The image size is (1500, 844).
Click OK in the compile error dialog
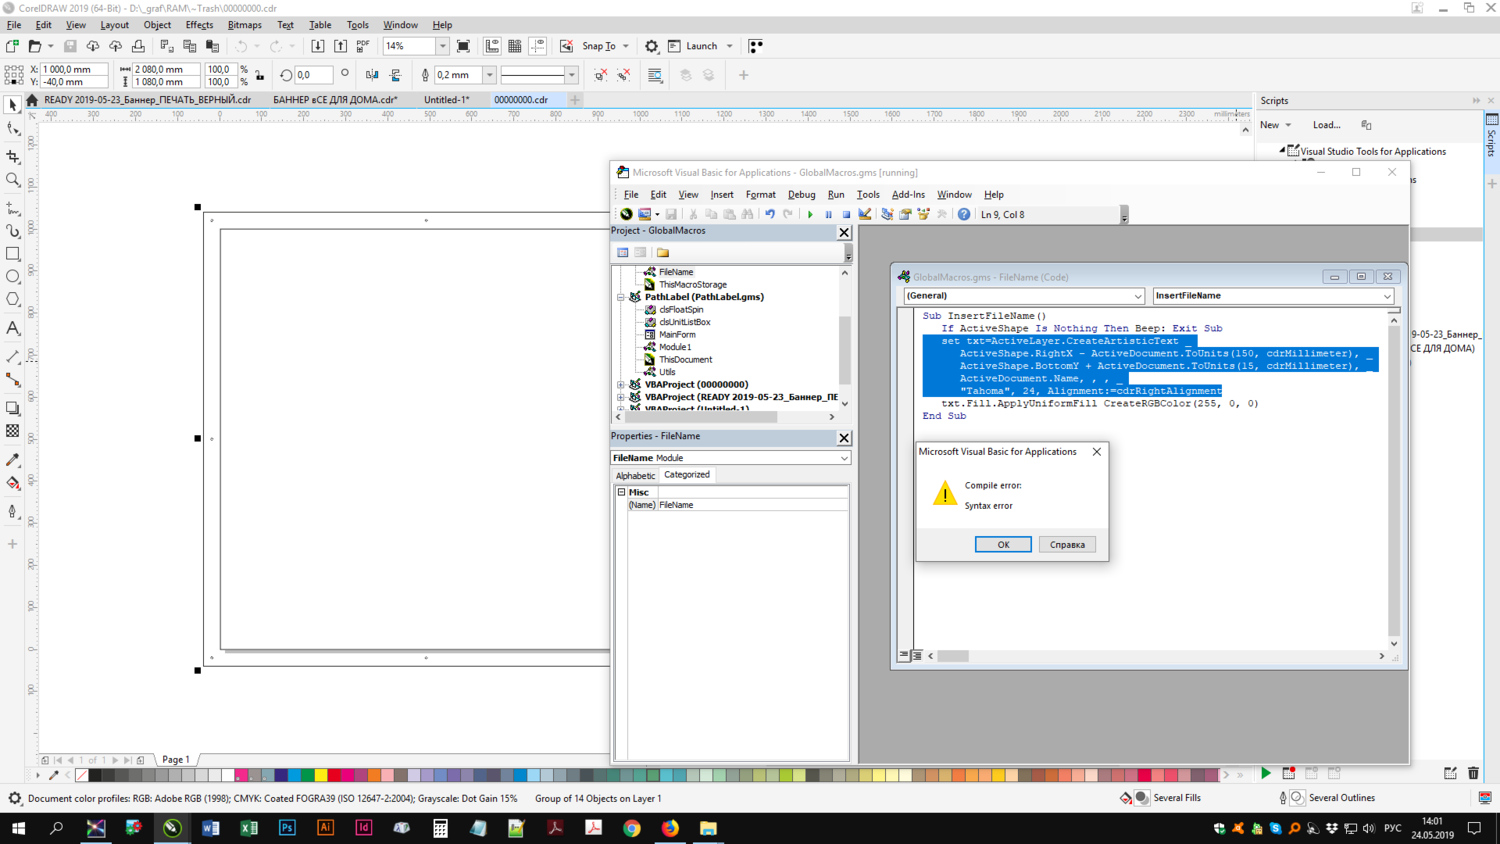point(1002,545)
